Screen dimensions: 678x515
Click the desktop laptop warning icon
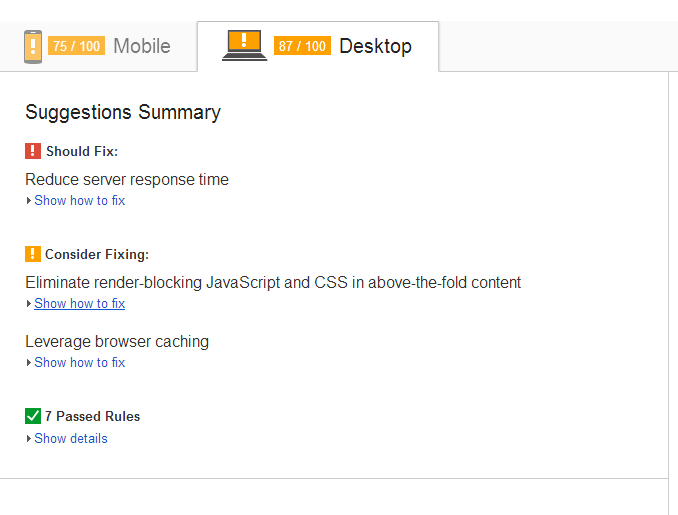[x=244, y=45]
